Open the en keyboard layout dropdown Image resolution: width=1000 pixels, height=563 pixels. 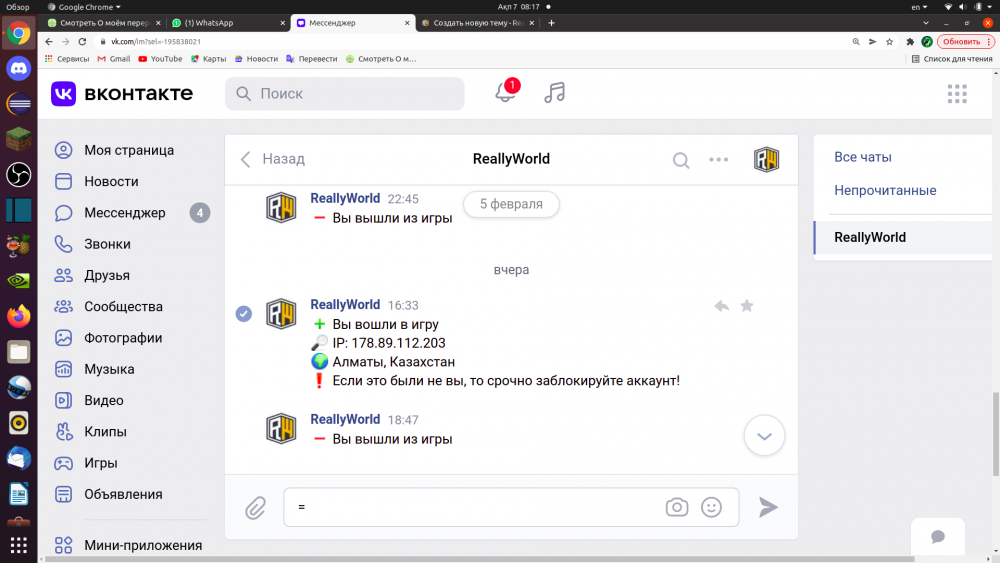[919, 7]
